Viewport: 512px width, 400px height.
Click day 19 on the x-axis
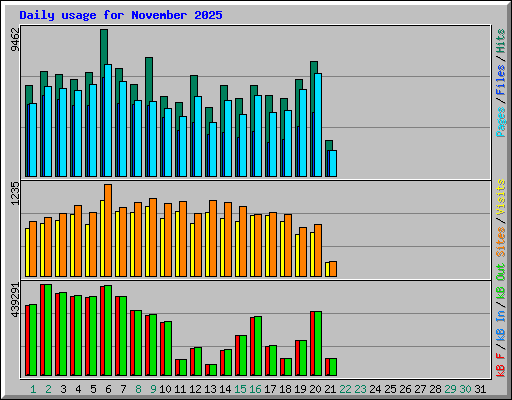pos(300,389)
